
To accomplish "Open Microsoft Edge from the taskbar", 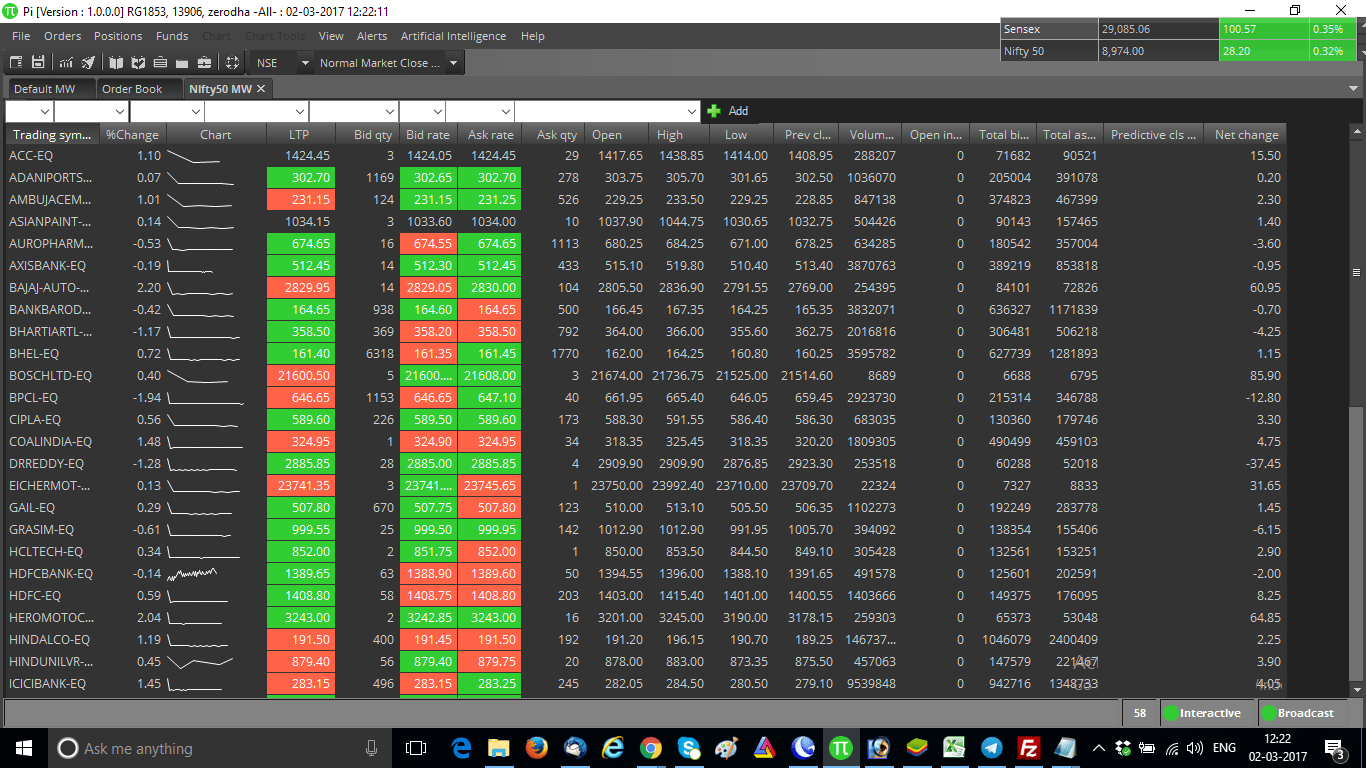I will (x=461, y=747).
